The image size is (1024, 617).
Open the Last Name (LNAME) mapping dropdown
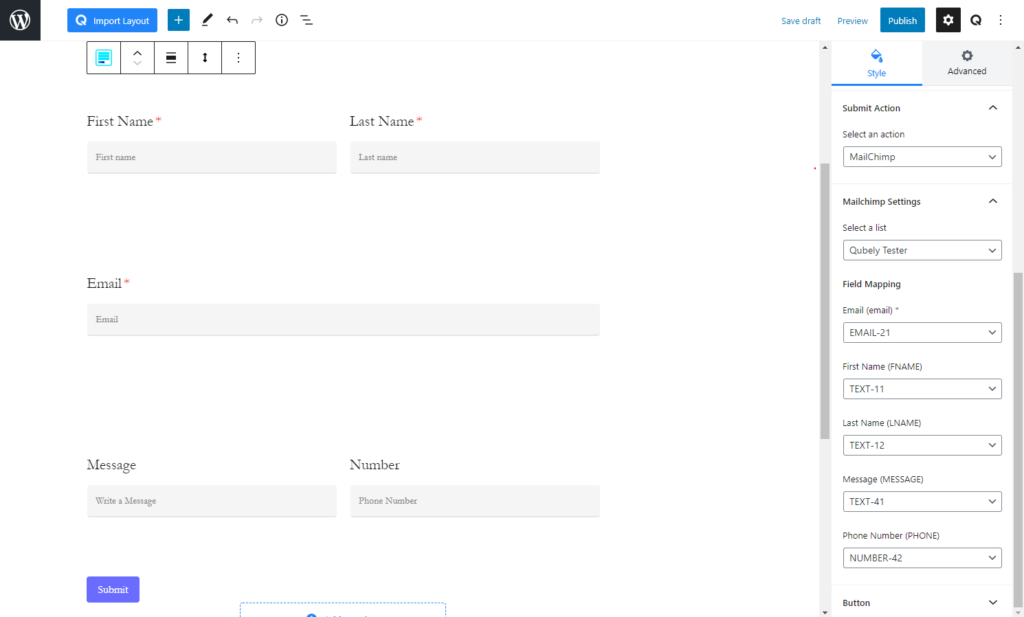point(921,445)
